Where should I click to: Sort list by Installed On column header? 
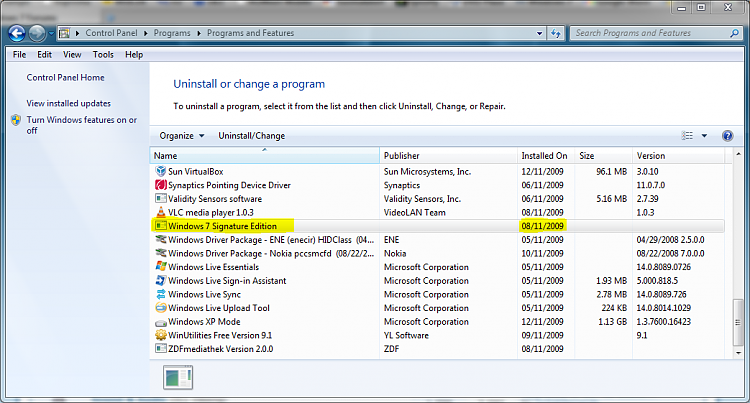[x=546, y=156]
